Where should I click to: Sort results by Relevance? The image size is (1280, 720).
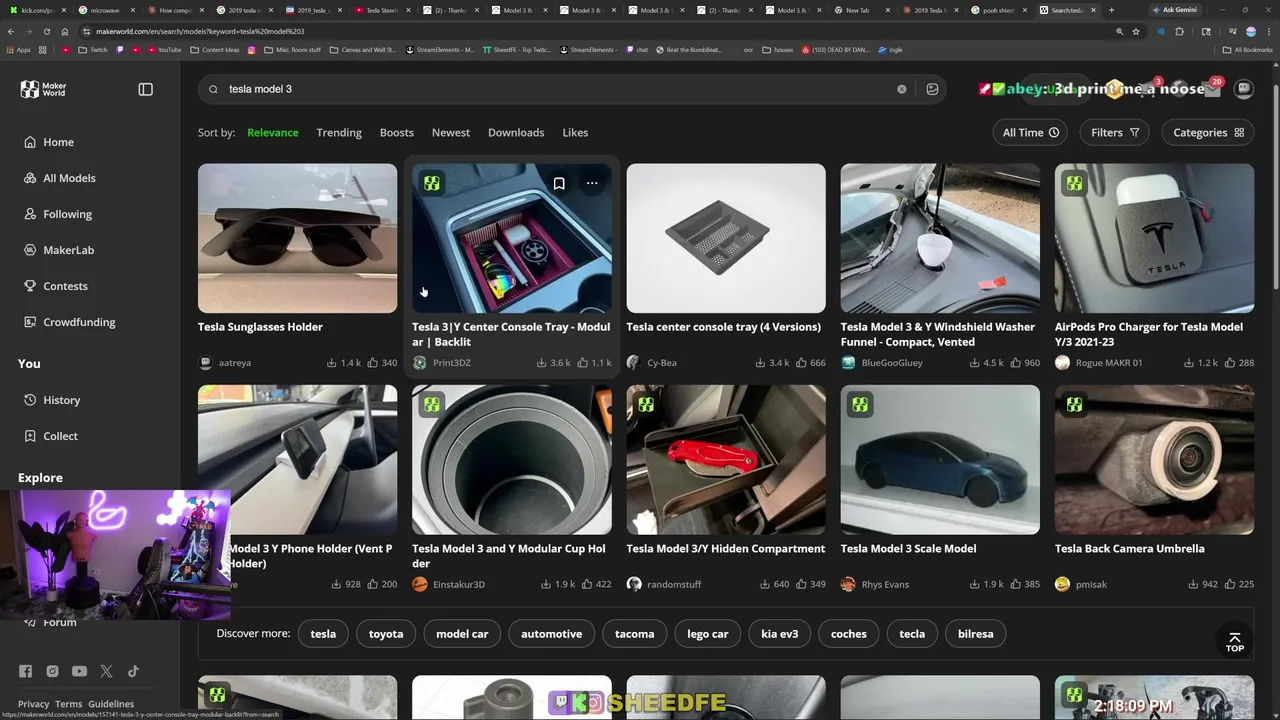point(273,132)
